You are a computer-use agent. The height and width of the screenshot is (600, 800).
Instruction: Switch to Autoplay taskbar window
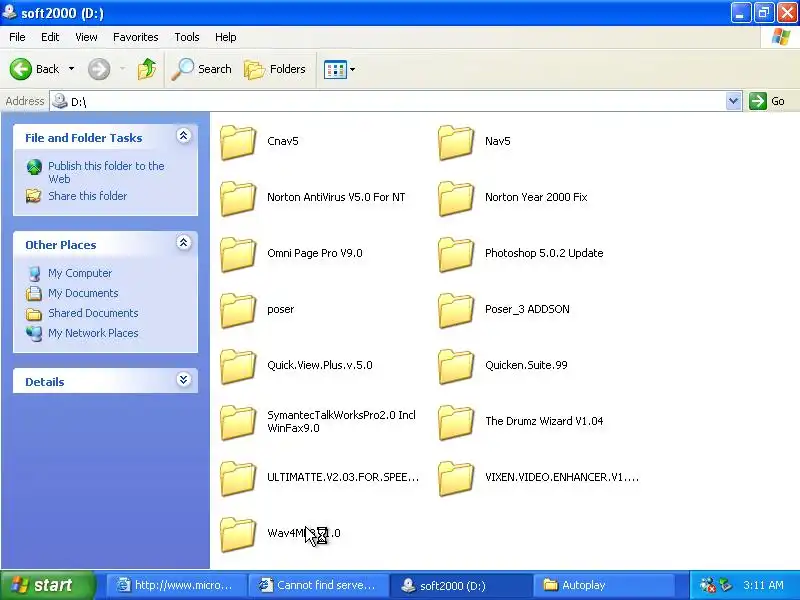(x=604, y=585)
